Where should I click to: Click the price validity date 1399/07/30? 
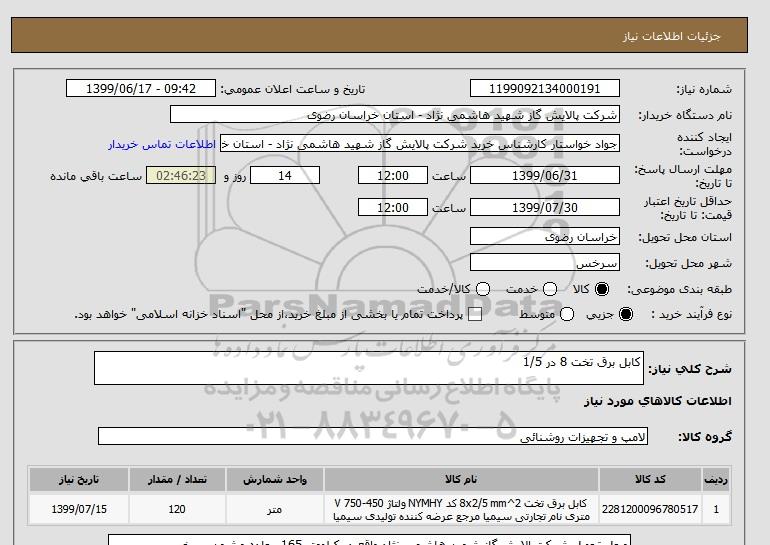pos(545,207)
